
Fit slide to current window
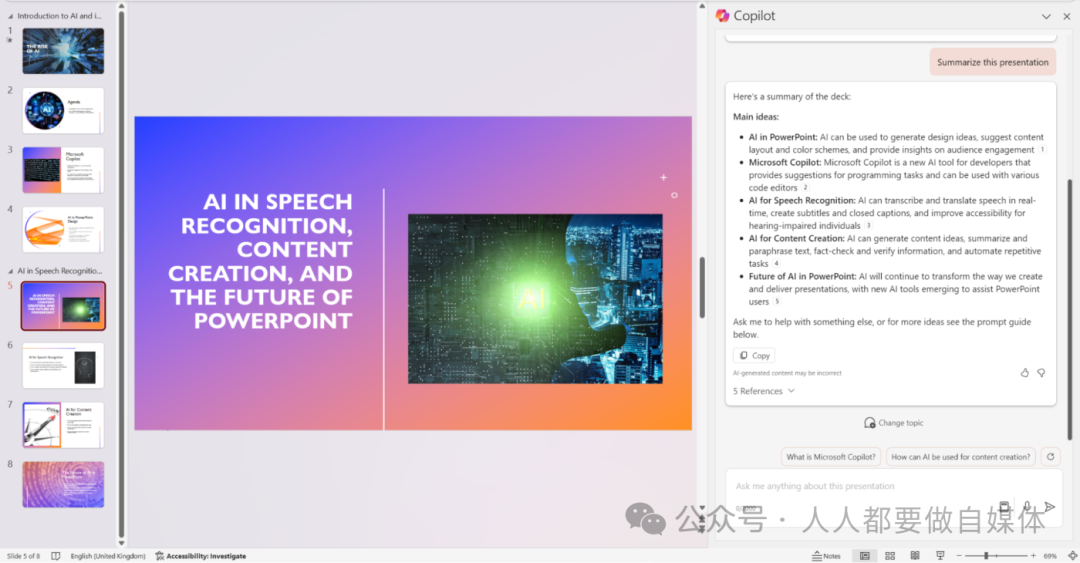coord(1072,555)
